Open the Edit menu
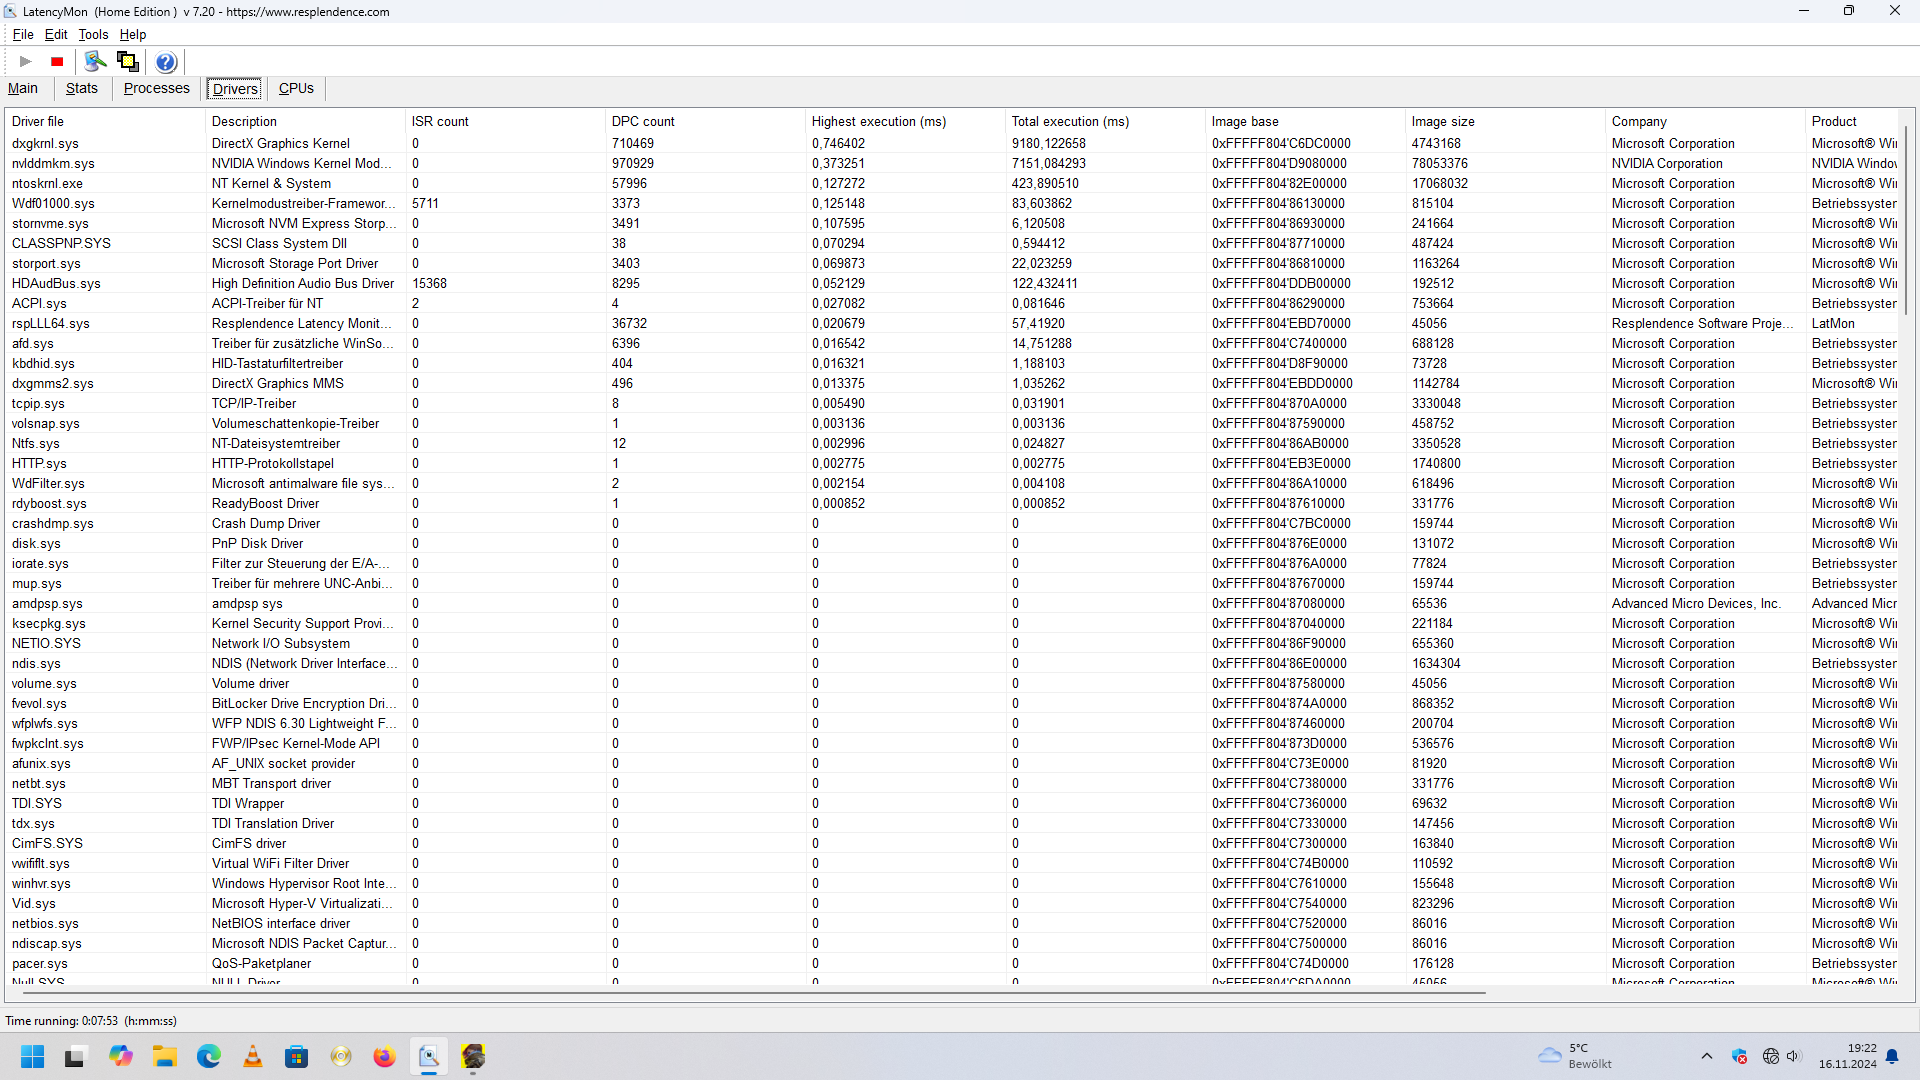1920x1080 pixels. click(x=56, y=34)
